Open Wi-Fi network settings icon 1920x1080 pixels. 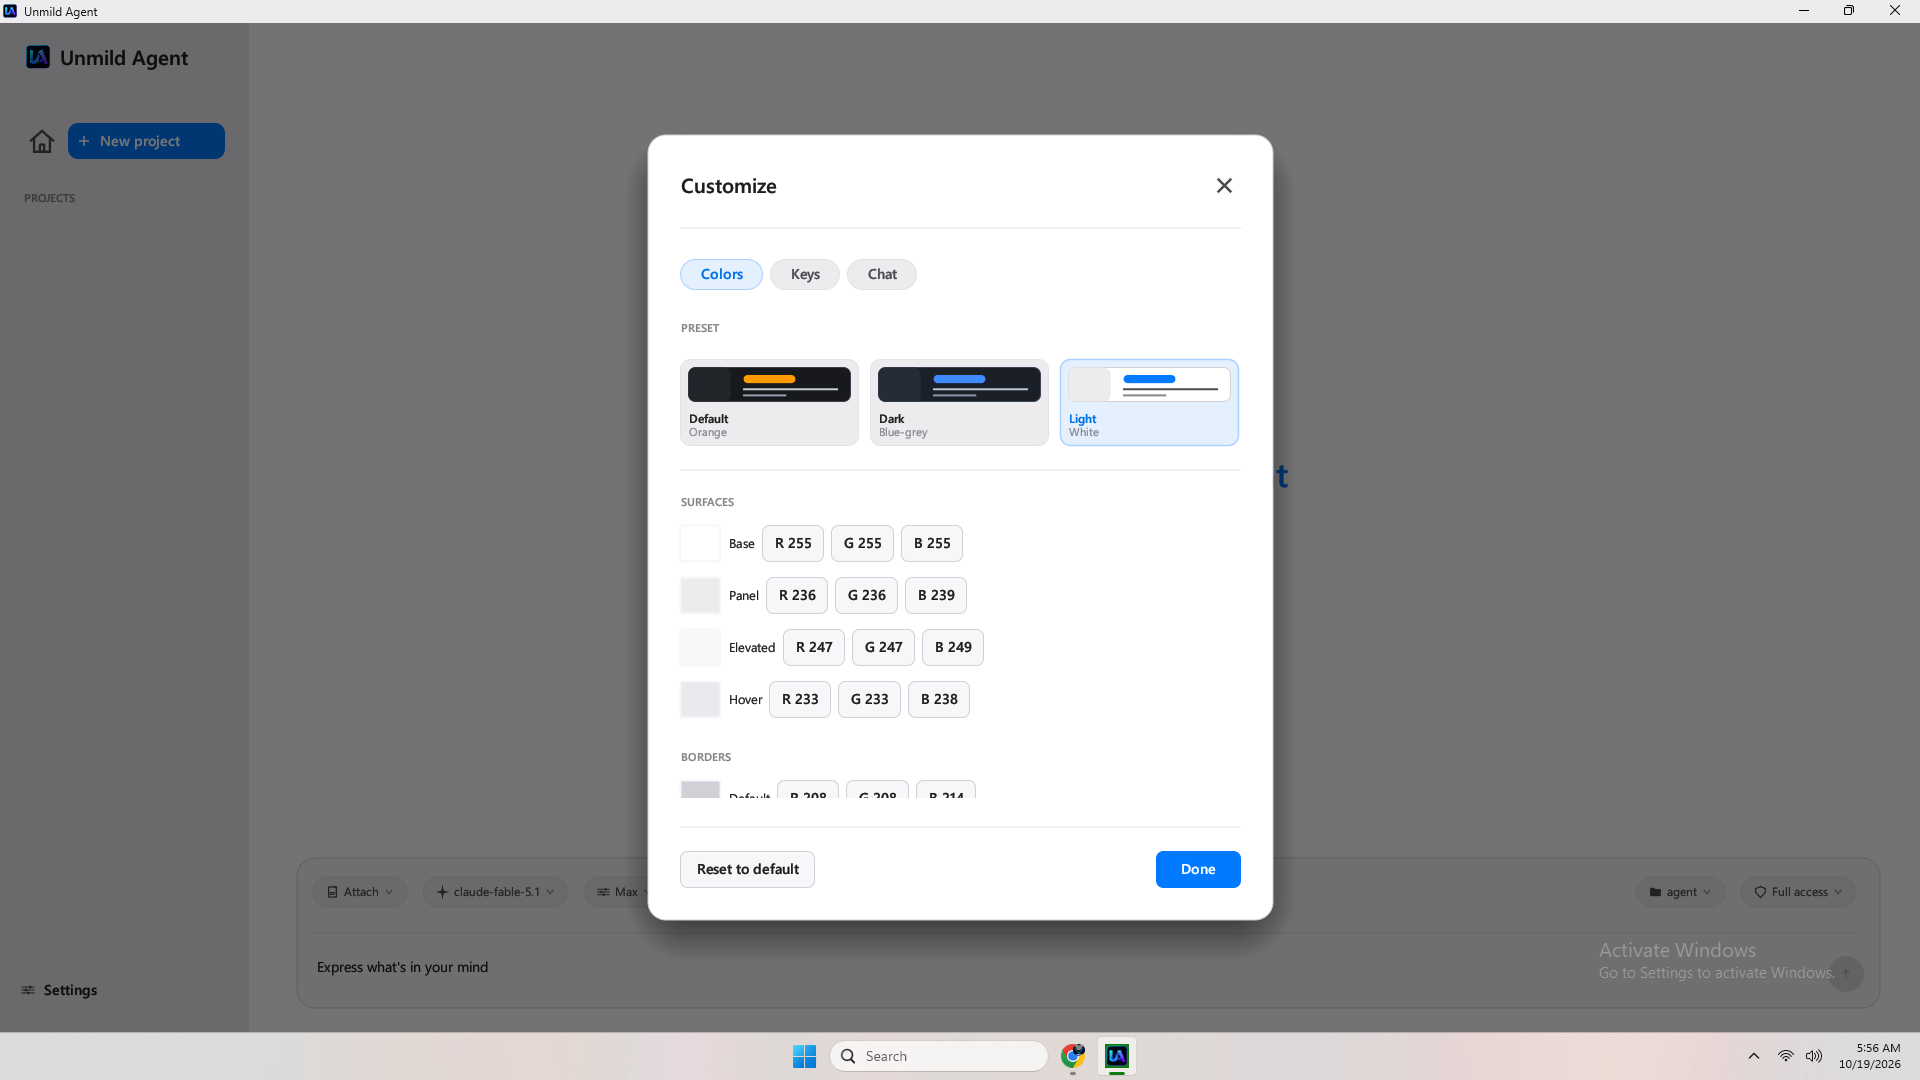point(1785,1056)
